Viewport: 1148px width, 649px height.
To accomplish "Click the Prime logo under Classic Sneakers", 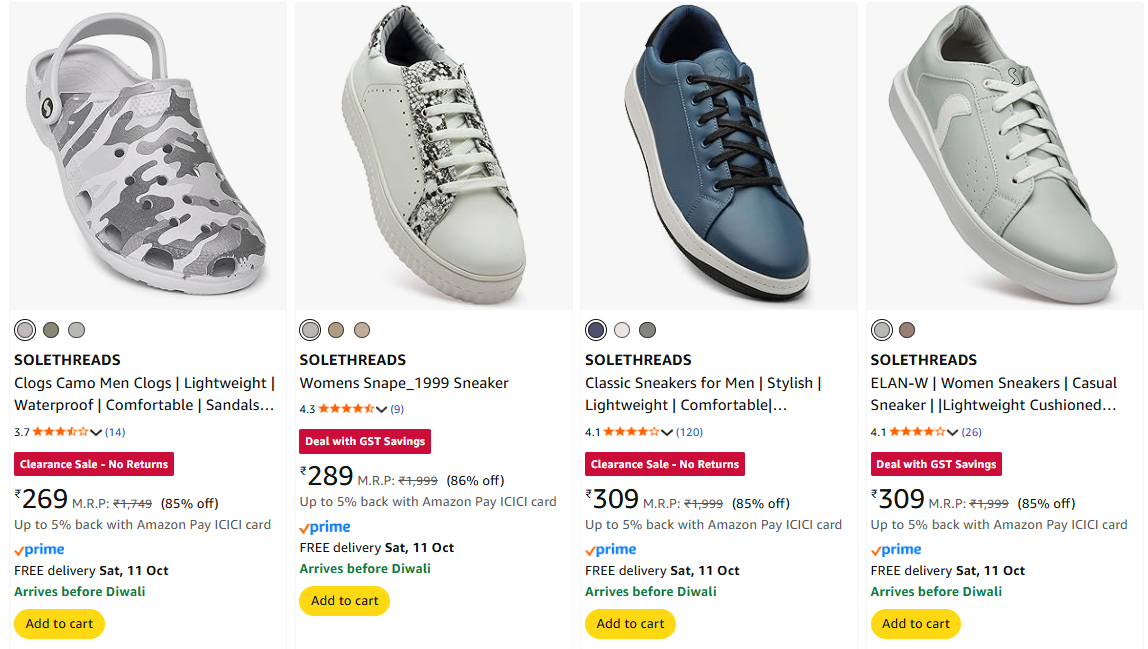I will coord(611,549).
